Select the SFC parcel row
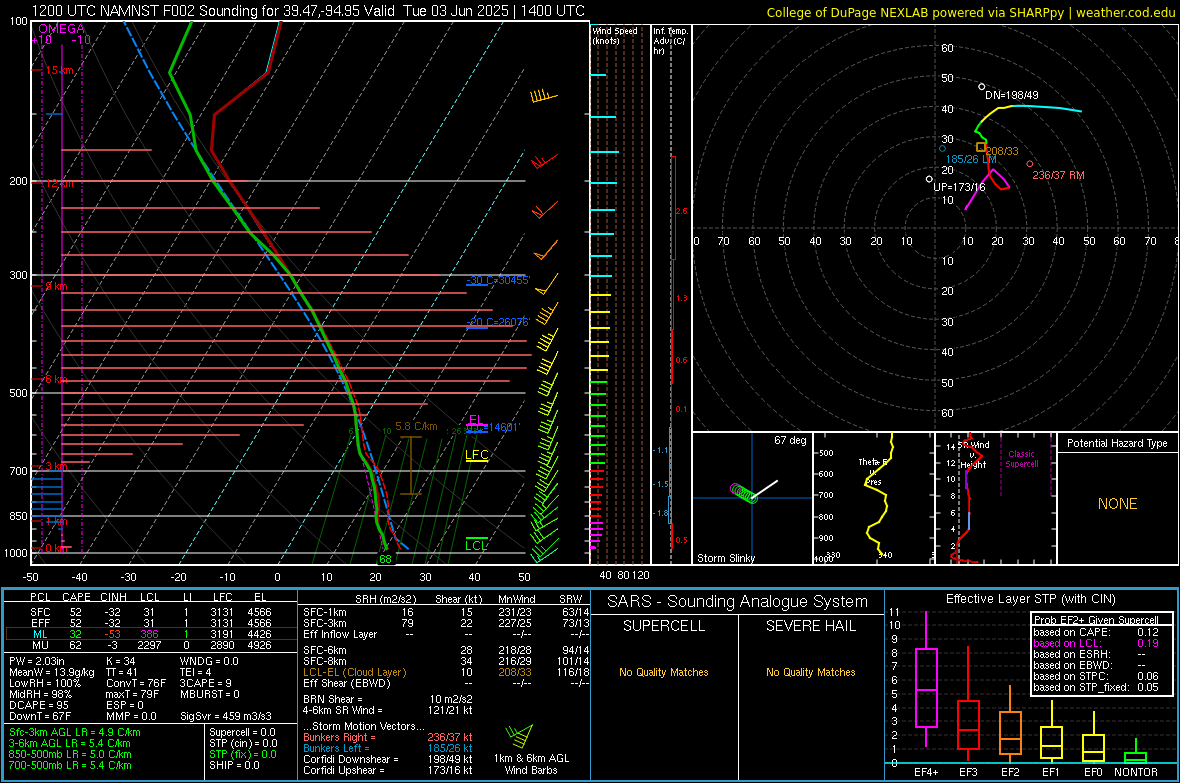This screenshot has width=1180, height=783. 151,612
